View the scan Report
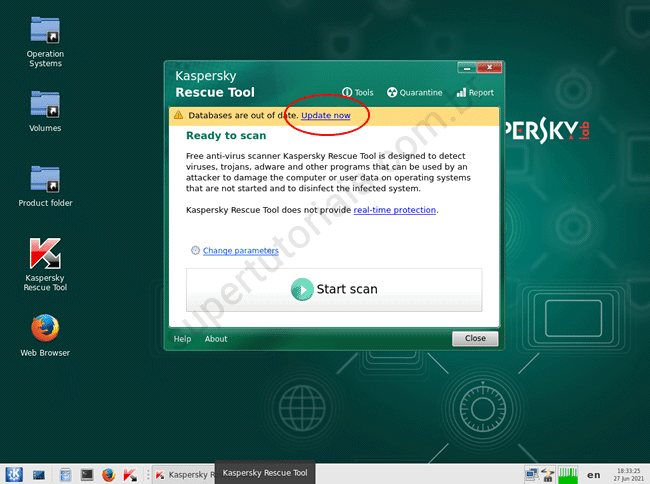 pos(474,92)
